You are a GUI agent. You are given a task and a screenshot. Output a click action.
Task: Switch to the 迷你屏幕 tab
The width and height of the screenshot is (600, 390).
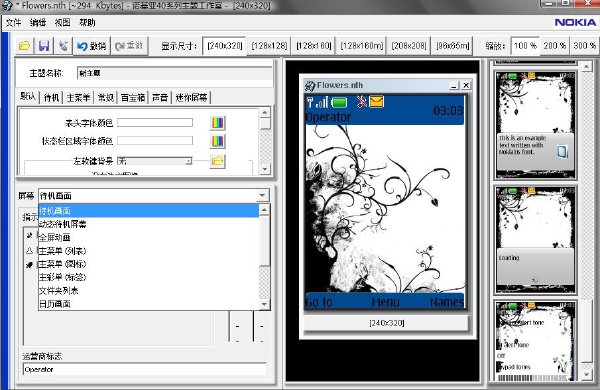pyautogui.click(x=191, y=98)
